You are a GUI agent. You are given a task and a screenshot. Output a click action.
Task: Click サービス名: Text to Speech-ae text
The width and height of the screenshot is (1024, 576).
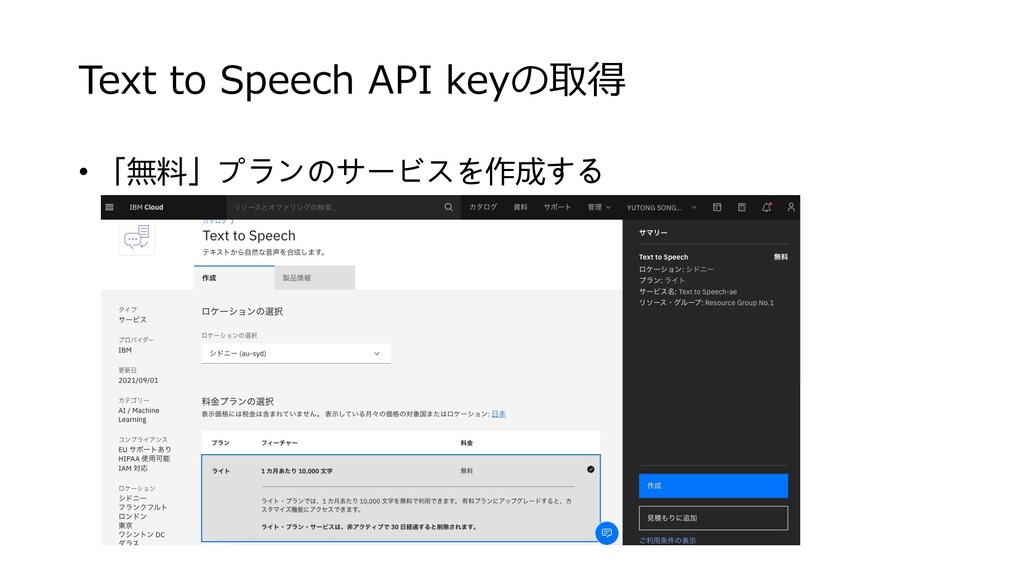tap(688, 292)
